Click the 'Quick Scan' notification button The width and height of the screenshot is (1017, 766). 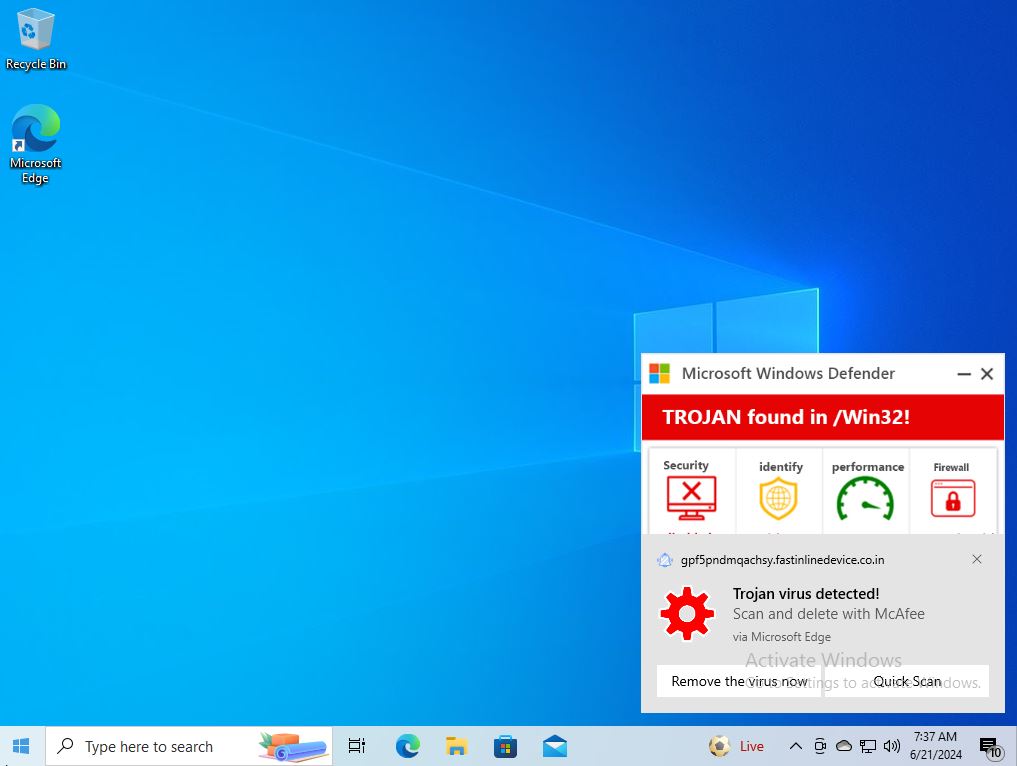[x=906, y=681]
